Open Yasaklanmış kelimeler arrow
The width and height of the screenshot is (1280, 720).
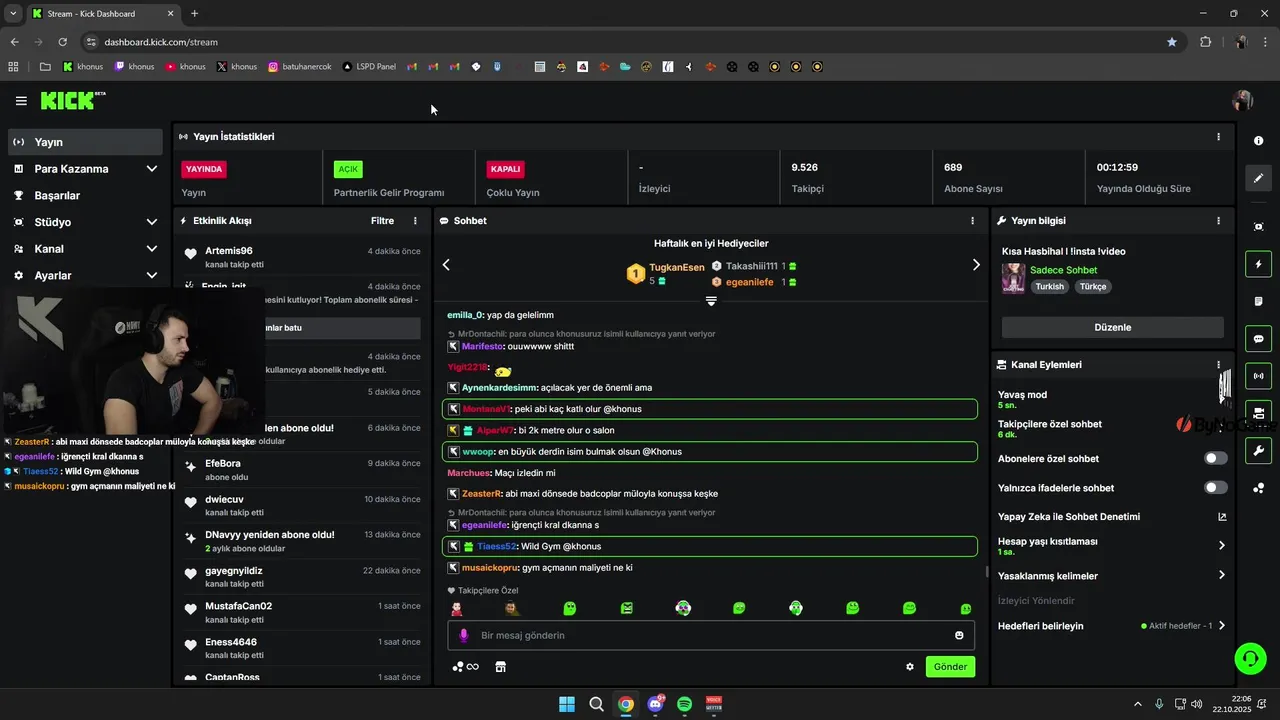[x=1221, y=575]
